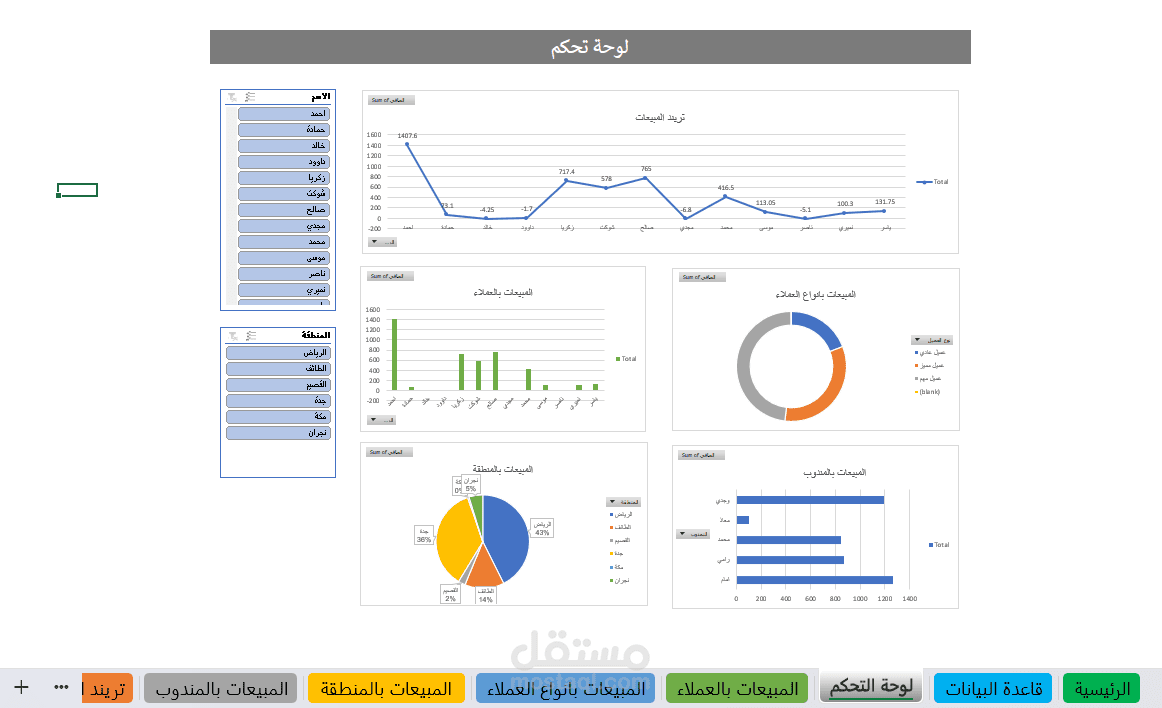Image resolution: width=1162 pixels, height=708 pixels.
Task: Select نجران in the region slicer
Action: (278, 433)
